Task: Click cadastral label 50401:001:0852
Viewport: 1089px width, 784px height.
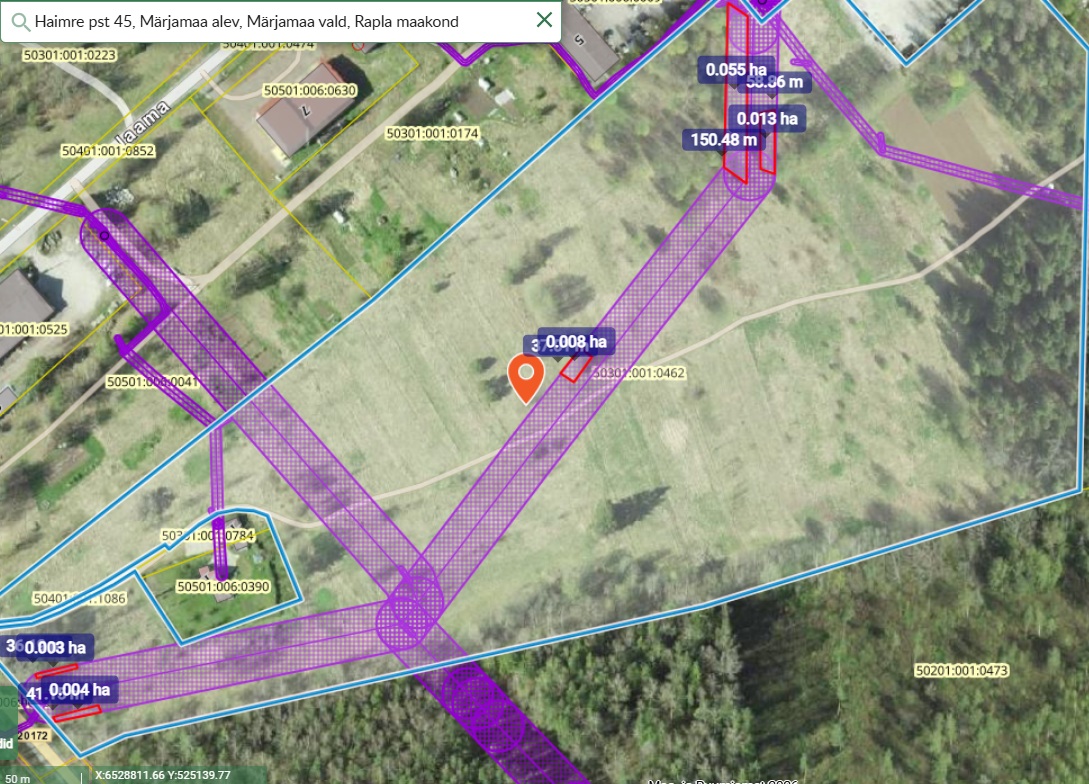Action: [108, 151]
